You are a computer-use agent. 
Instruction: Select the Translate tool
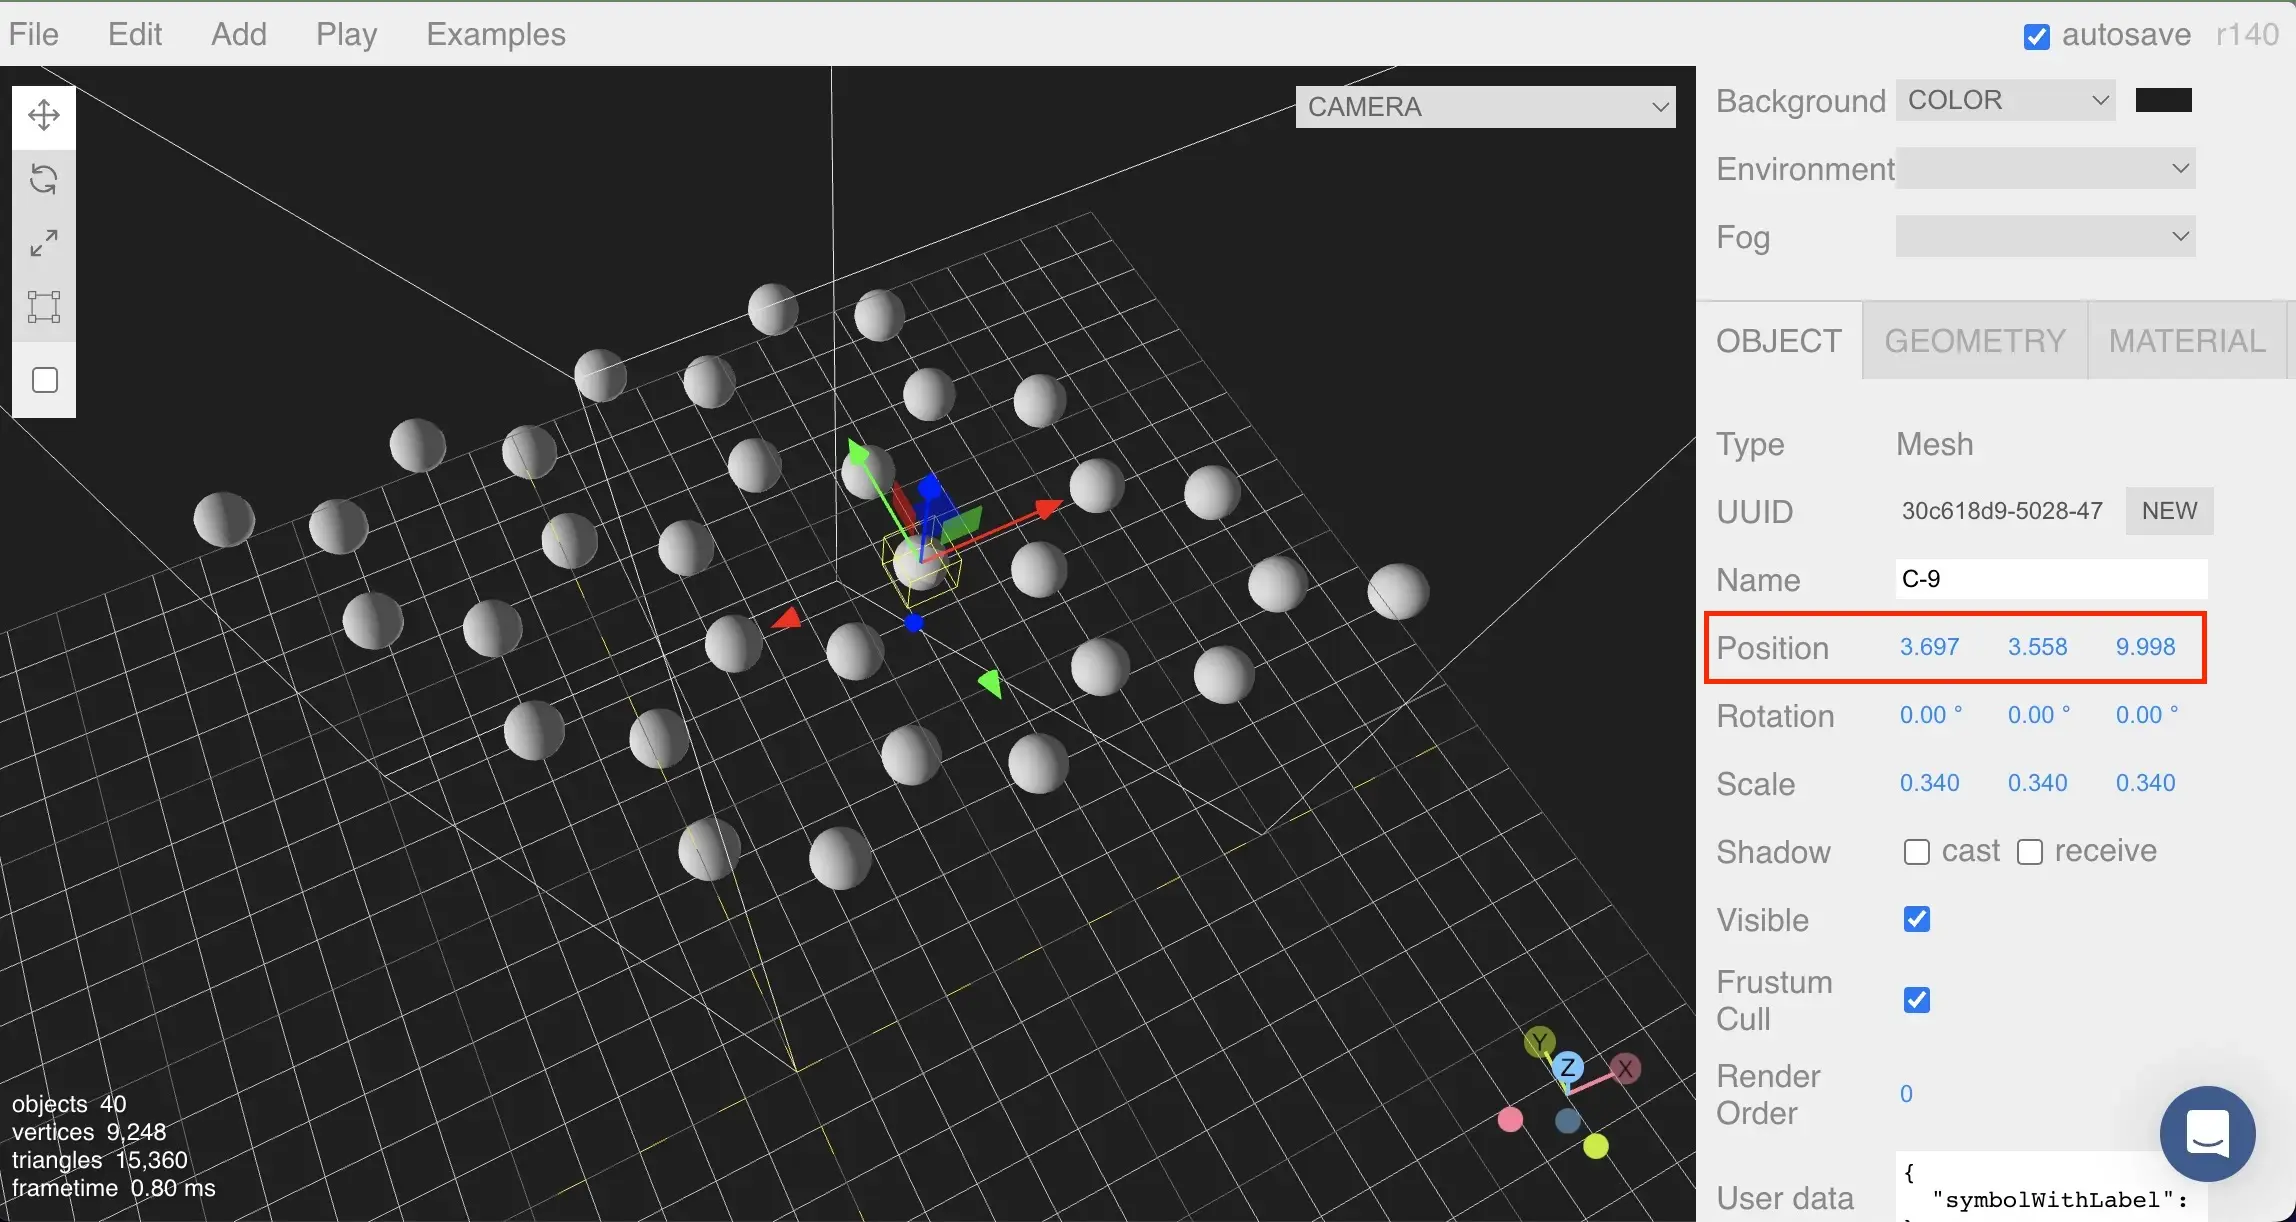pyautogui.click(x=43, y=115)
